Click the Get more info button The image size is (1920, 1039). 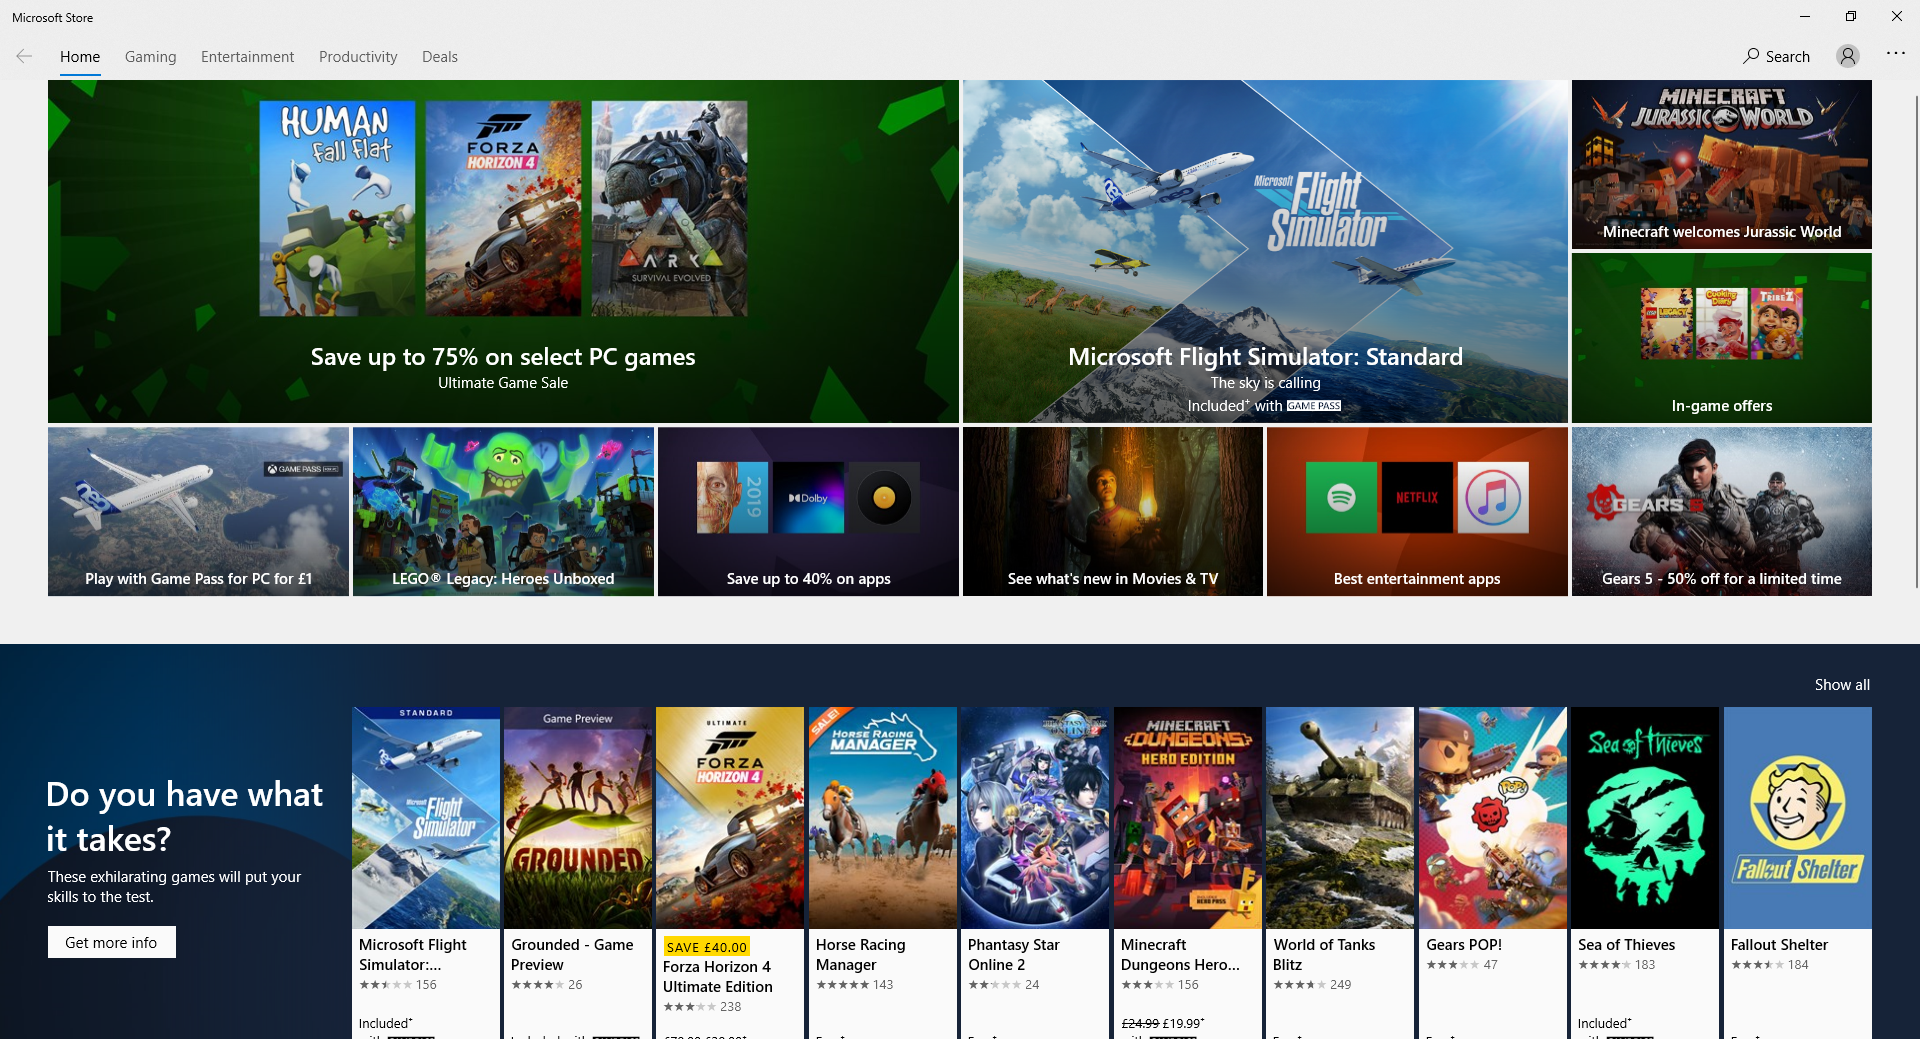coord(112,942)
